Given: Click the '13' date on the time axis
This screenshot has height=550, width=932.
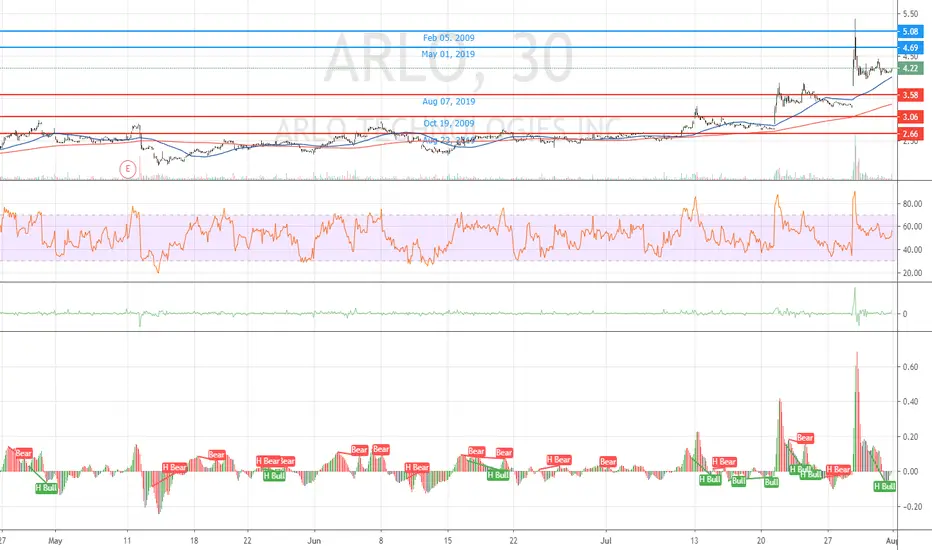Looking at the screenshot, I should [x=694, y=540].
